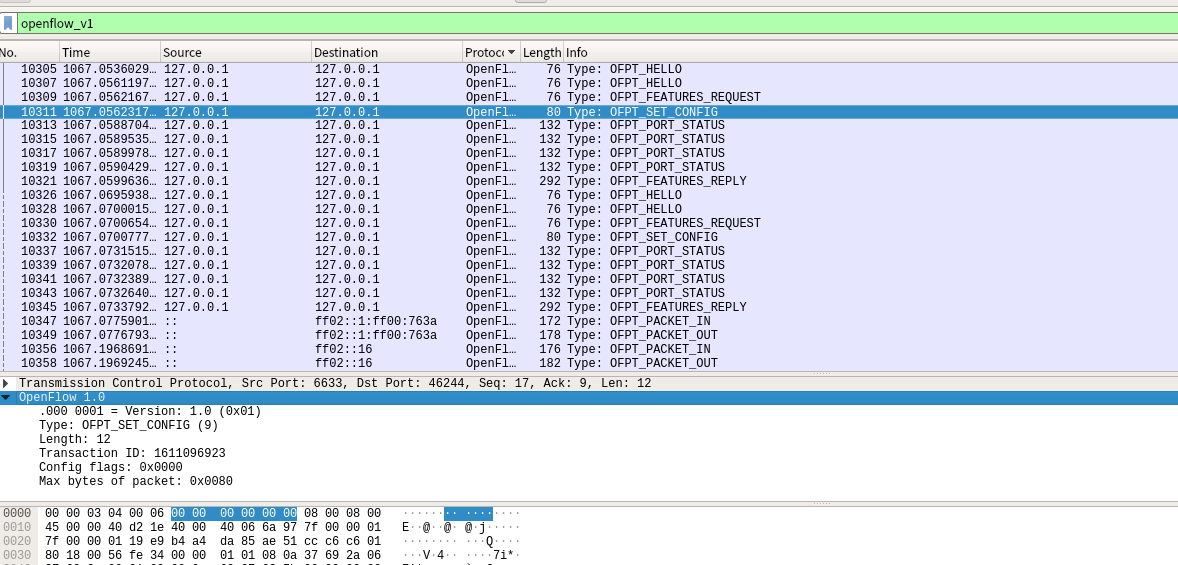Select packet 10337 OFPT_PORT_STATUS
The width and height of the screenshot is (1178, 565).
coord(589,251)
